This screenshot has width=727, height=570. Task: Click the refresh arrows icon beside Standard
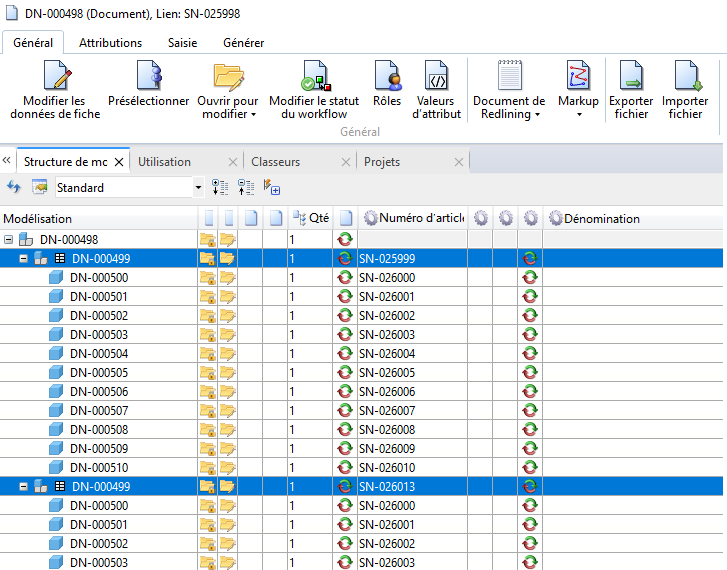point(14,187)
